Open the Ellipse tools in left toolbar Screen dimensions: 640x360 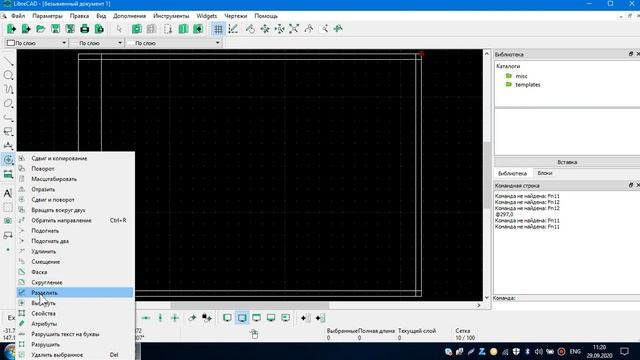[8, 103]
